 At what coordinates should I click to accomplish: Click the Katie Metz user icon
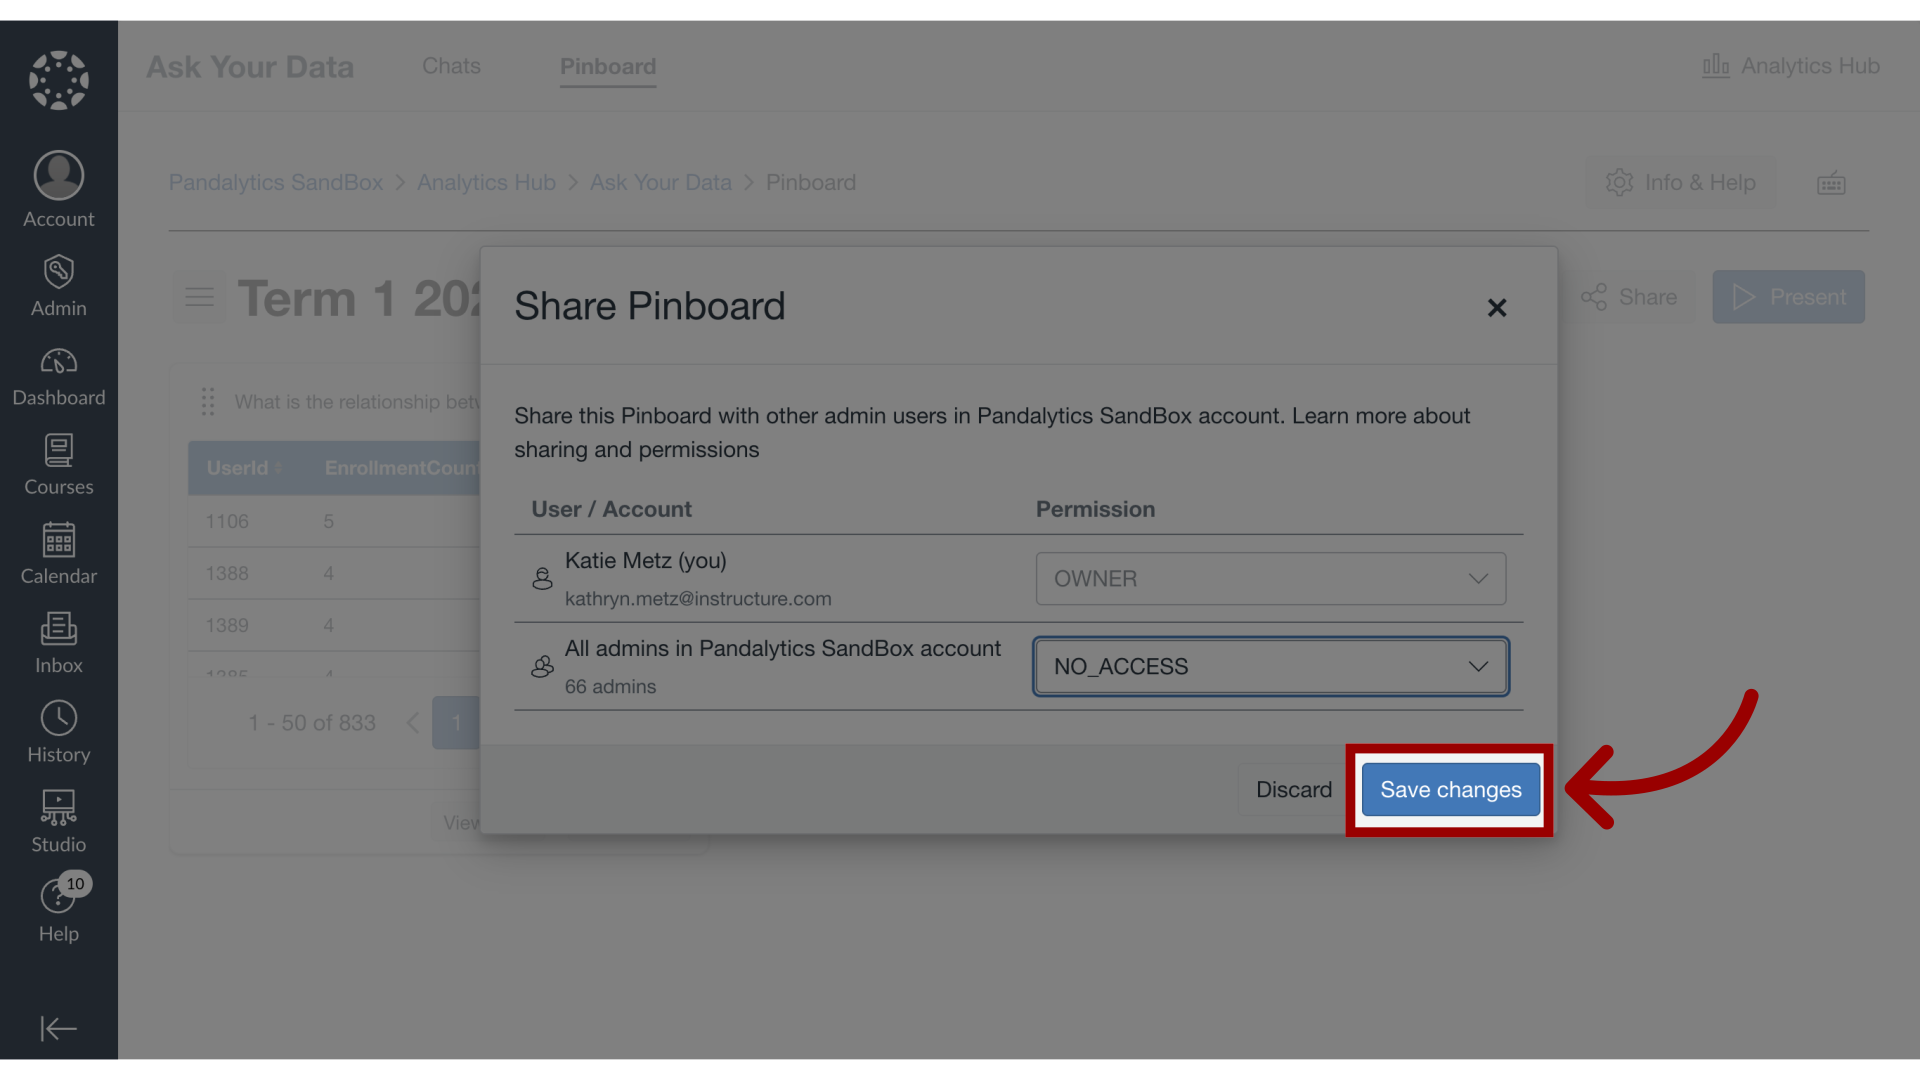542,579
